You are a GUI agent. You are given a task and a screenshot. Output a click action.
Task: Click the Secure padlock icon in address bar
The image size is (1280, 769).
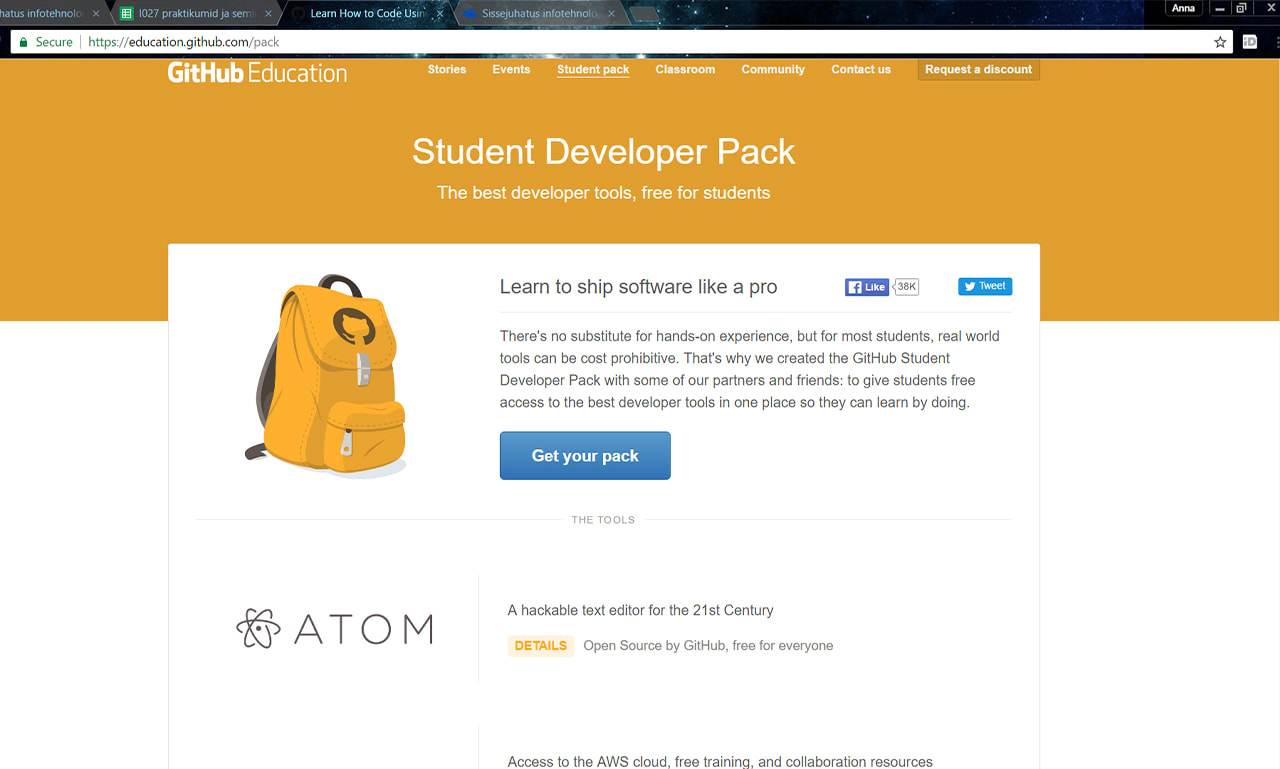click(x=24, y=42)
